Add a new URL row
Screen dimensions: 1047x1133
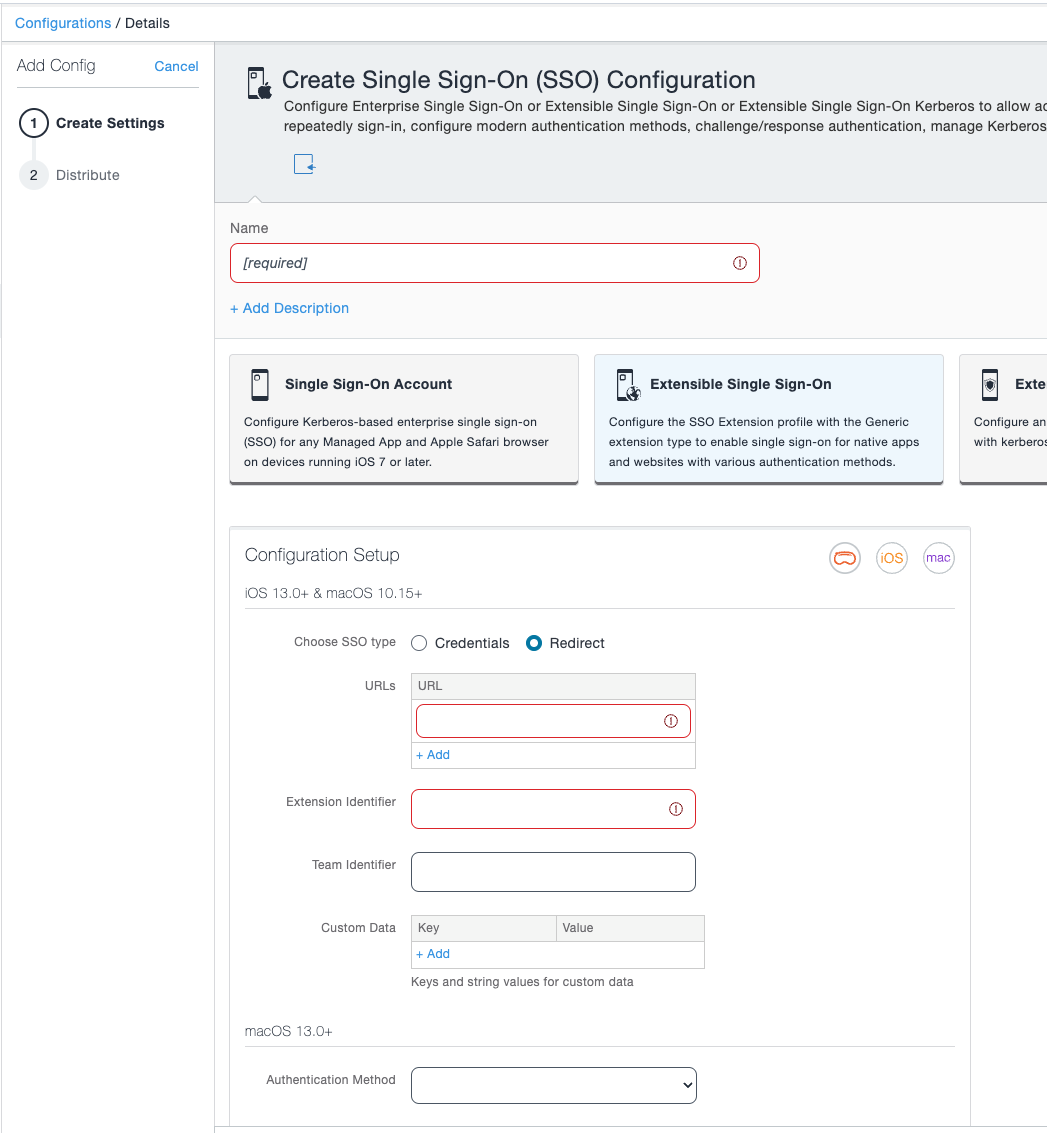click(432, 754)
